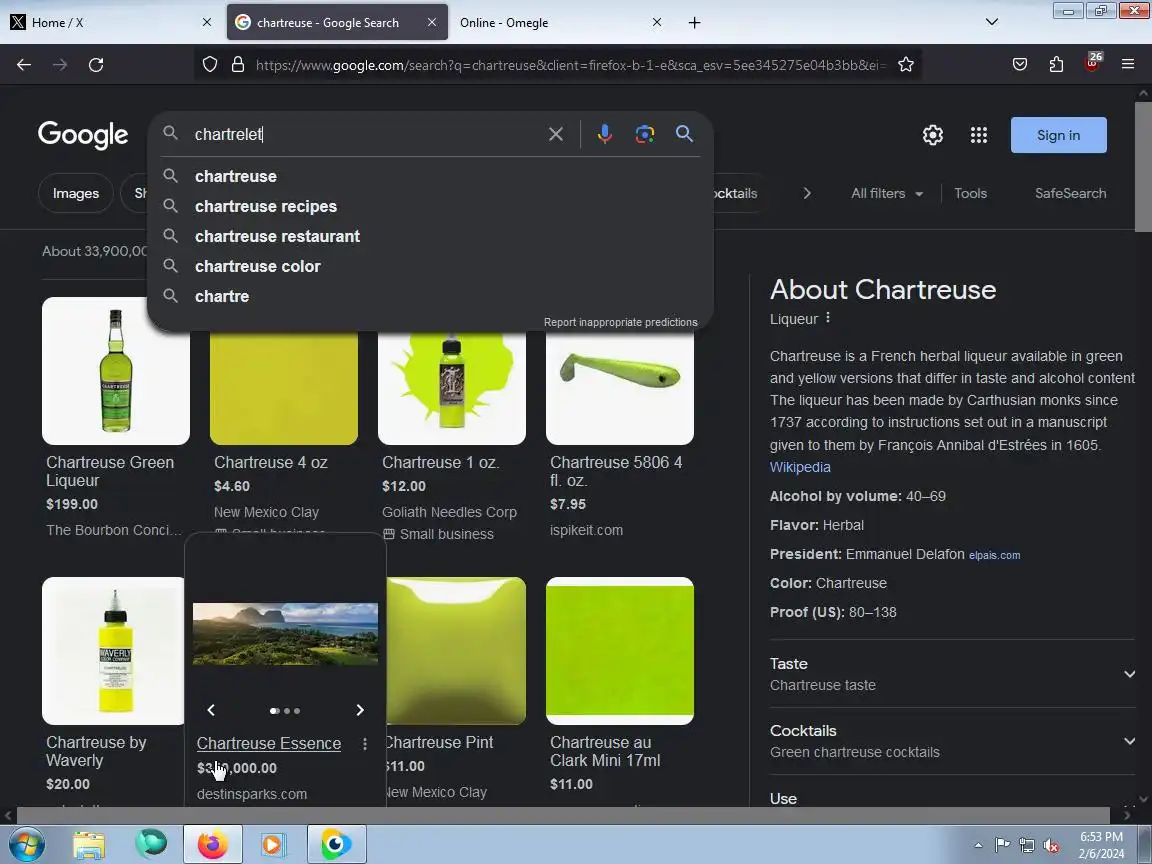Show hidden tray icons arrow
The width and height of the screenshot is (1152, 864).
point(979,846)
